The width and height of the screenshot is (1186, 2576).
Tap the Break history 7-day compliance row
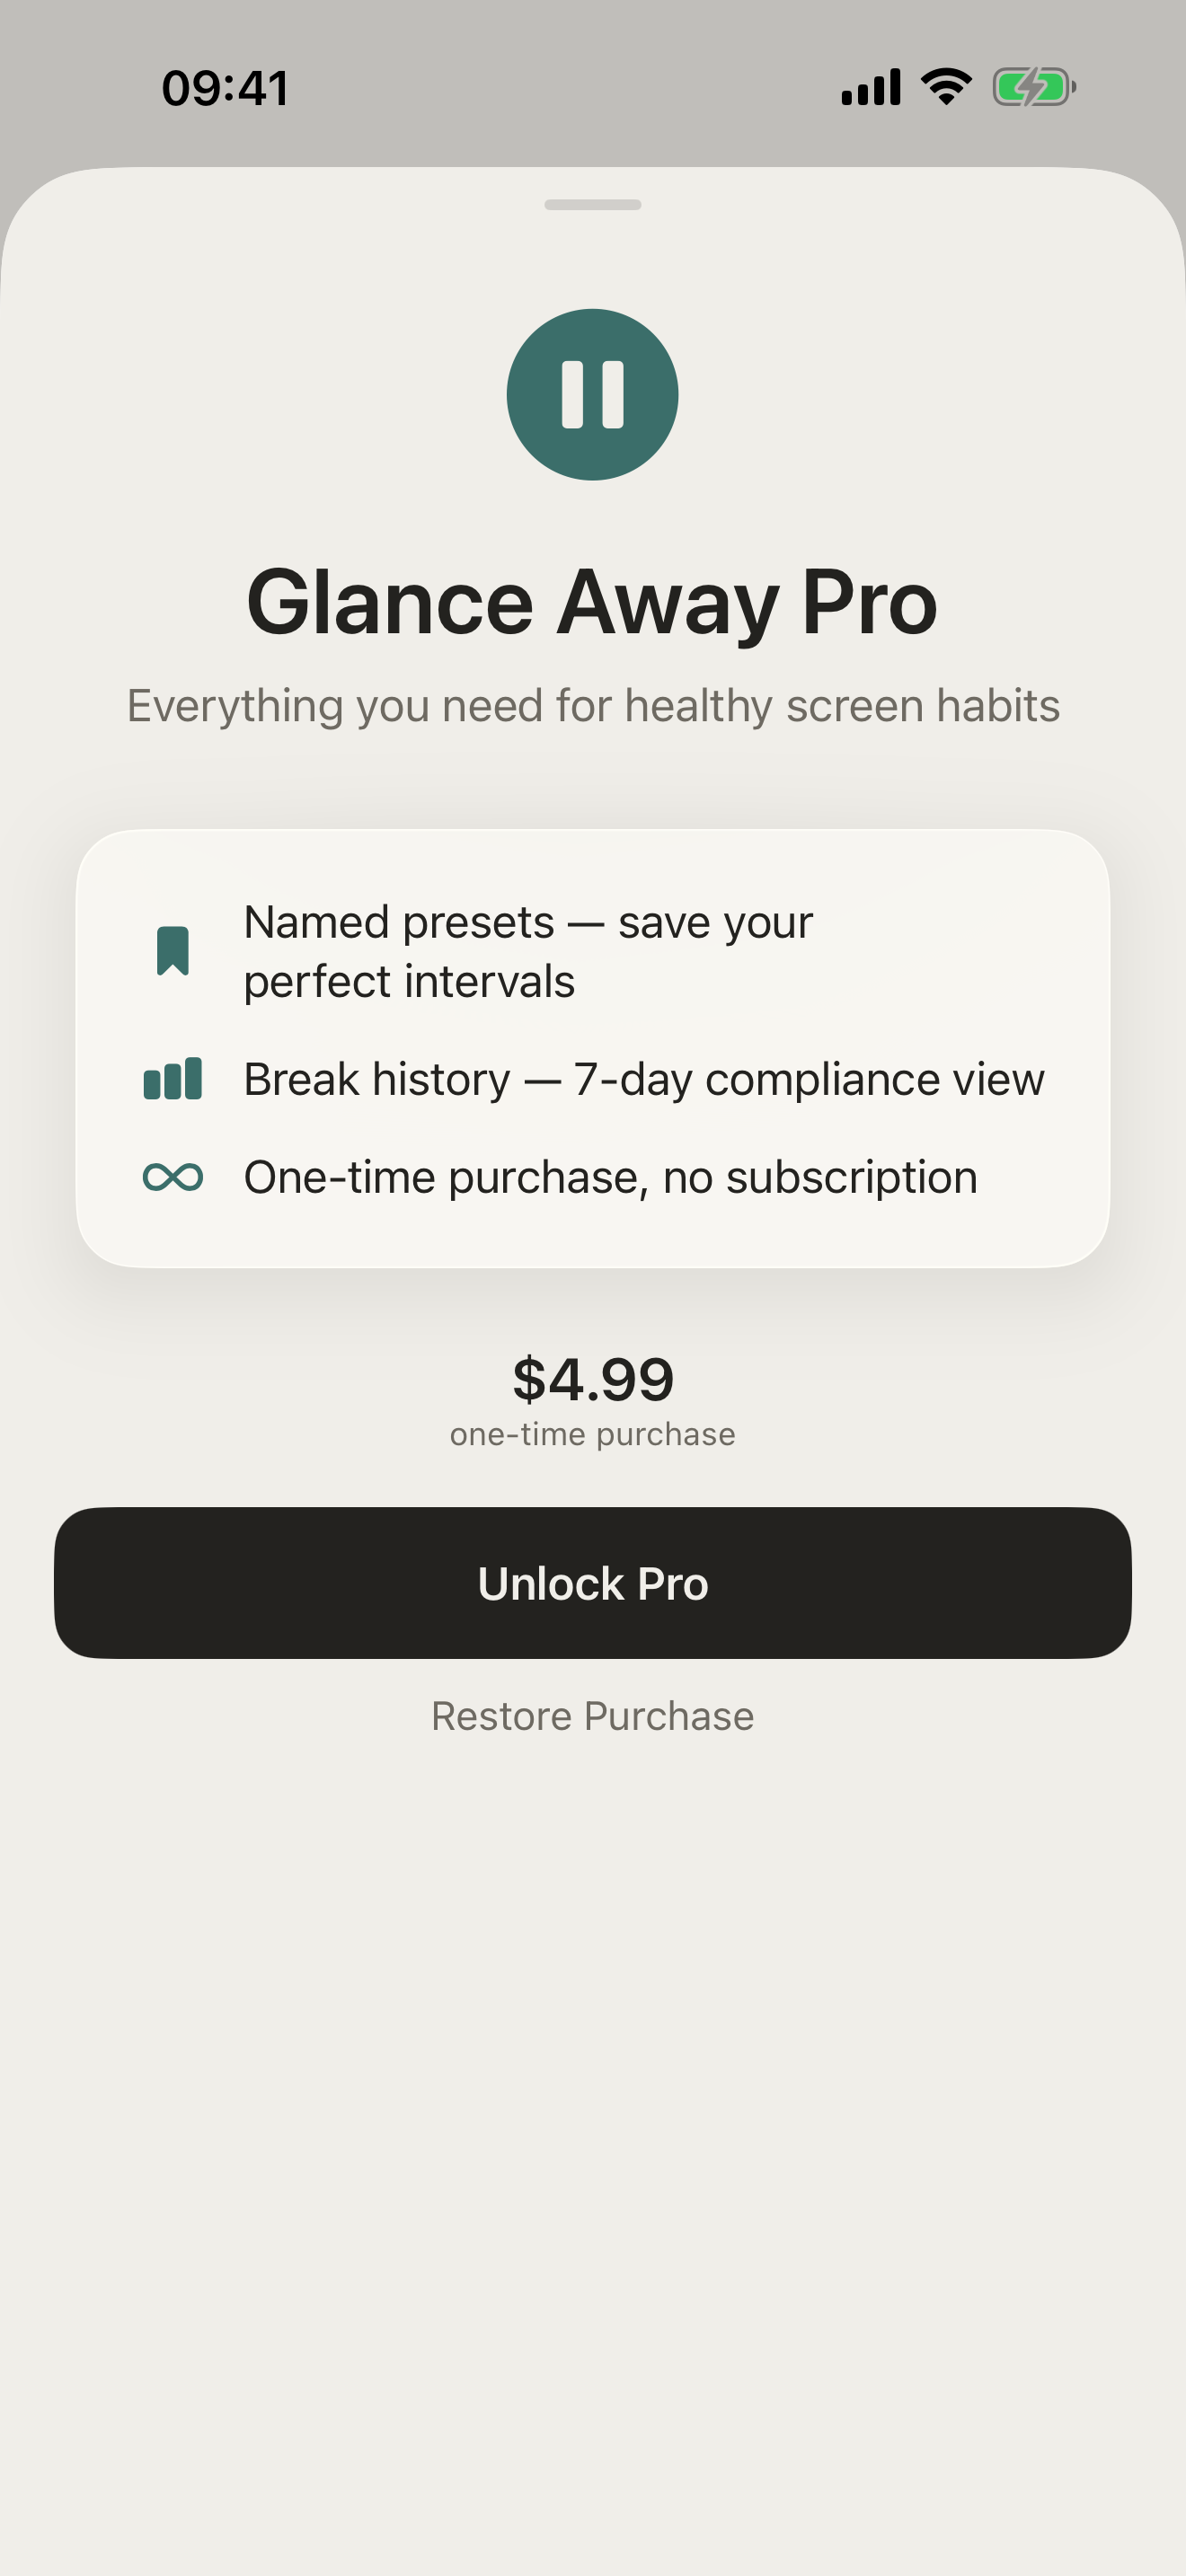coord(594,1079)
